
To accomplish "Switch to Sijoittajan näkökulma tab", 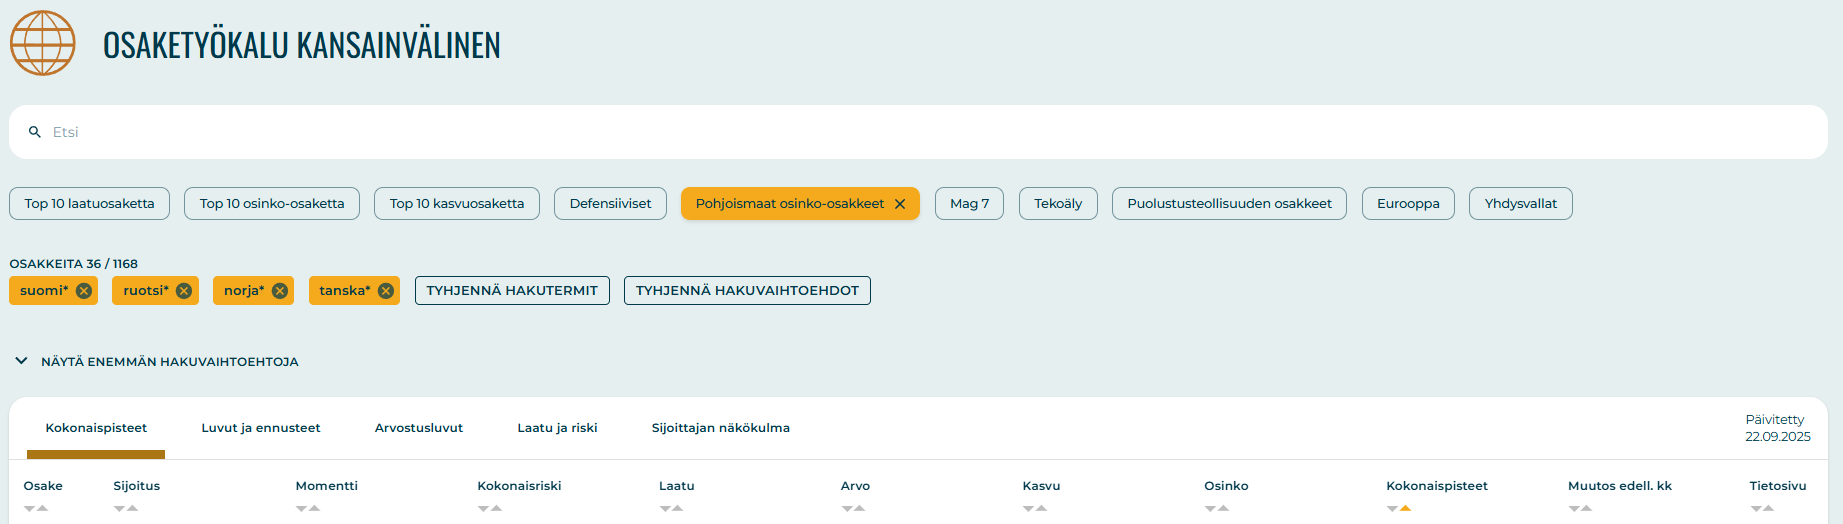I will 721,428.
